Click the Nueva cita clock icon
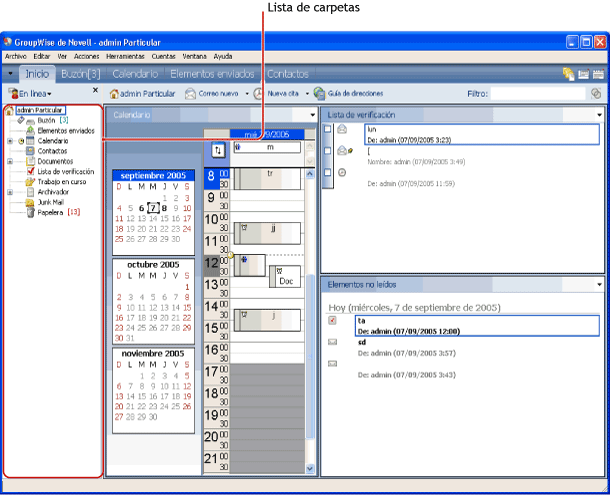 click(259, 94)
